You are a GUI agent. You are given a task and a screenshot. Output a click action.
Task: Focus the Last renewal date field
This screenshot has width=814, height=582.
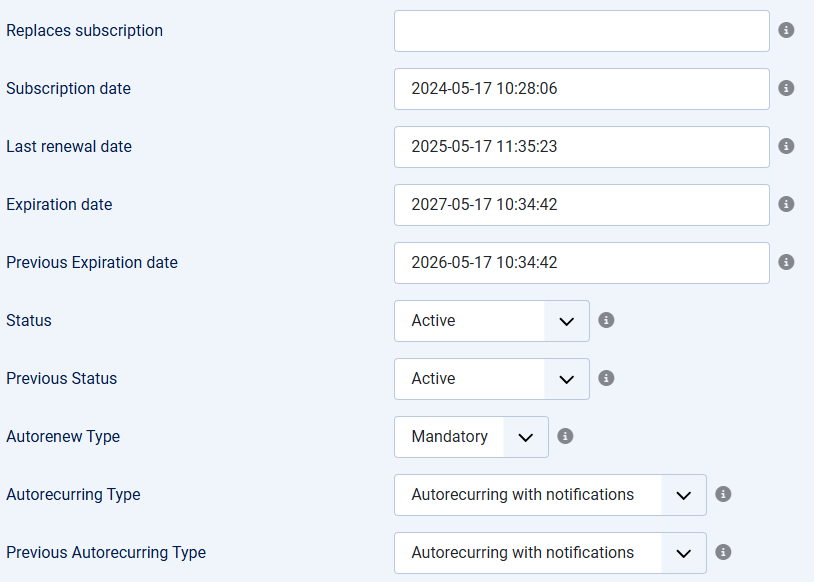pyautogui.click(x=581, y=147)
